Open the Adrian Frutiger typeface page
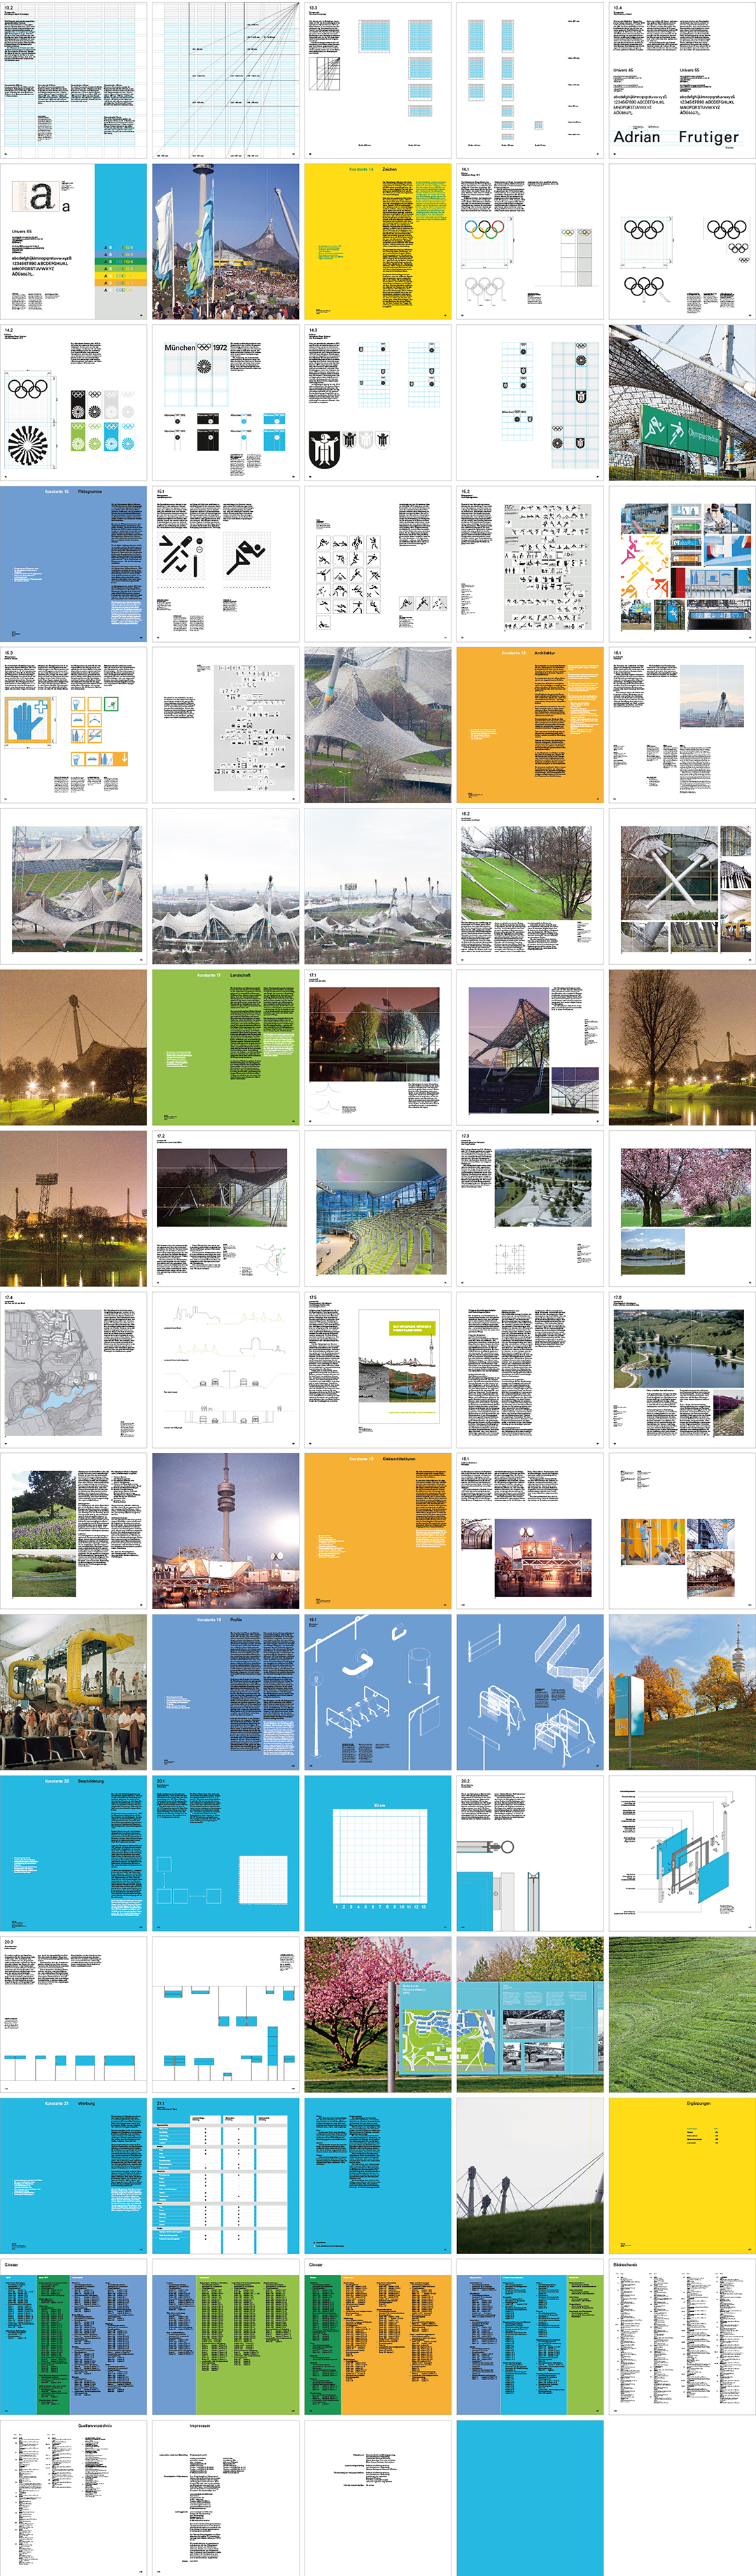Screen dimensions: 756x2576 click(x=681, y=80)
